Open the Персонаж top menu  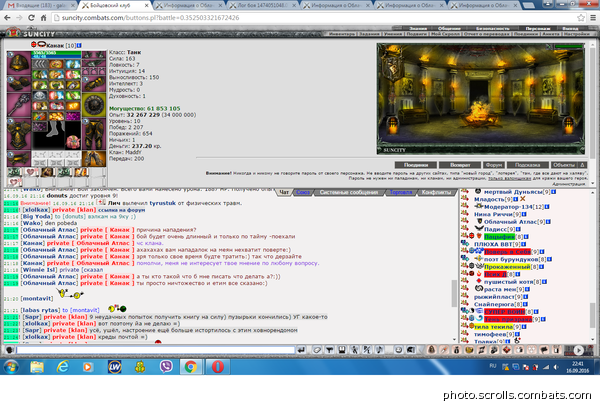coord(538,28)
